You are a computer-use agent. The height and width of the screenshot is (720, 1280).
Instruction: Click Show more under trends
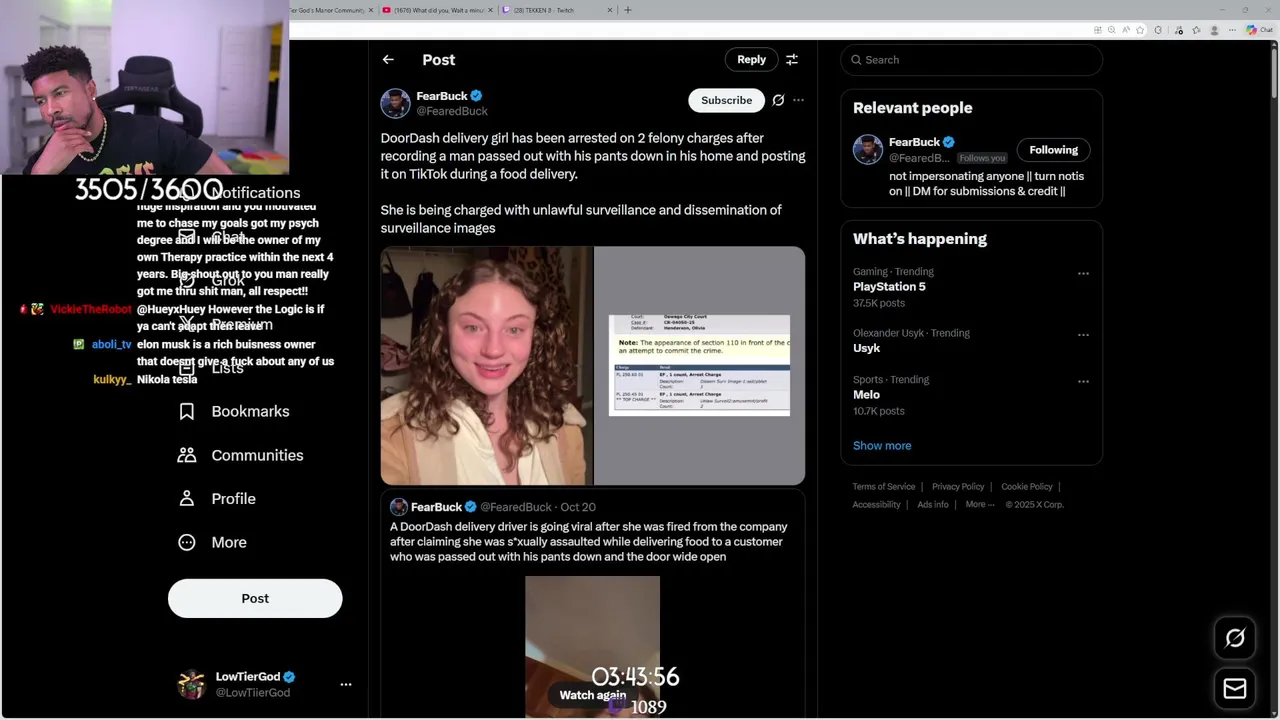(882, 446)
